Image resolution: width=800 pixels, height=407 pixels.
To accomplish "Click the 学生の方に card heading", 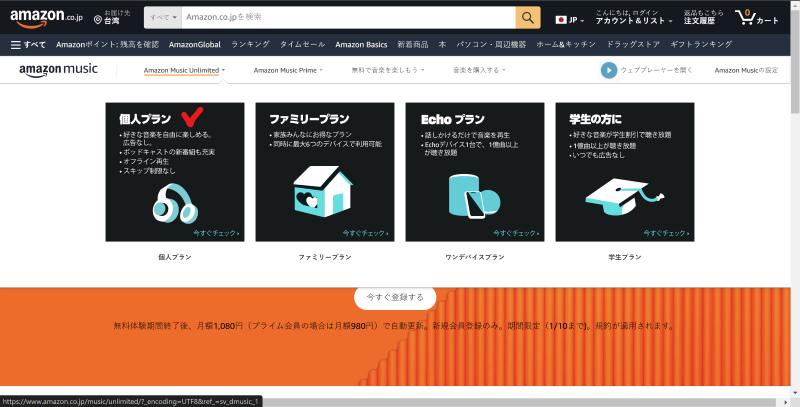I will pos(595,119).
